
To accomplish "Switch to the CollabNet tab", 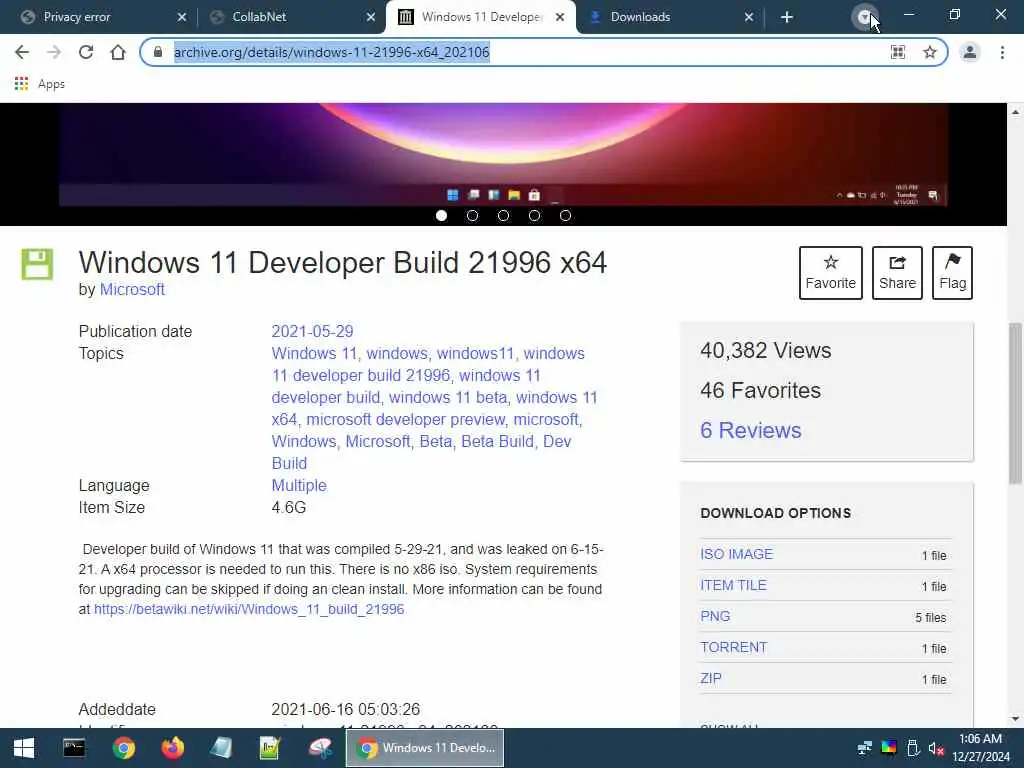I will 287,17.
